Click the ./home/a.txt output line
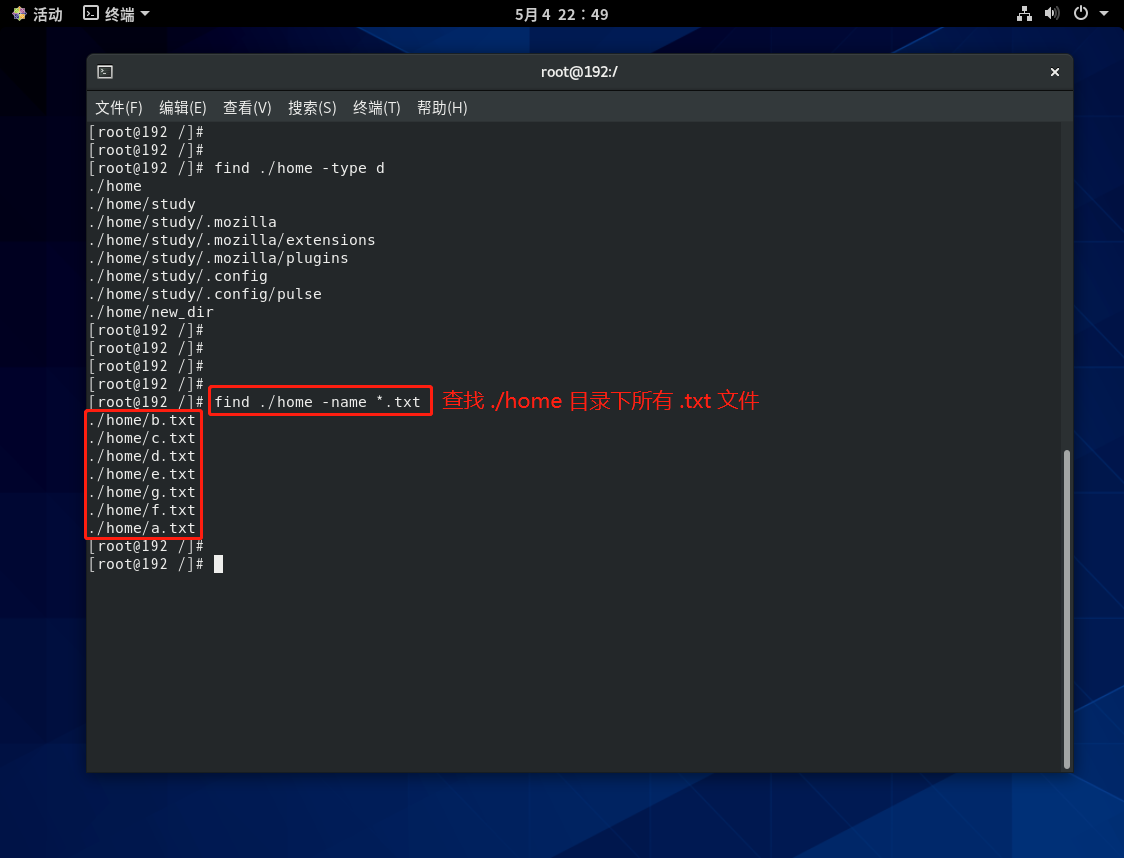 pos(142,528)
